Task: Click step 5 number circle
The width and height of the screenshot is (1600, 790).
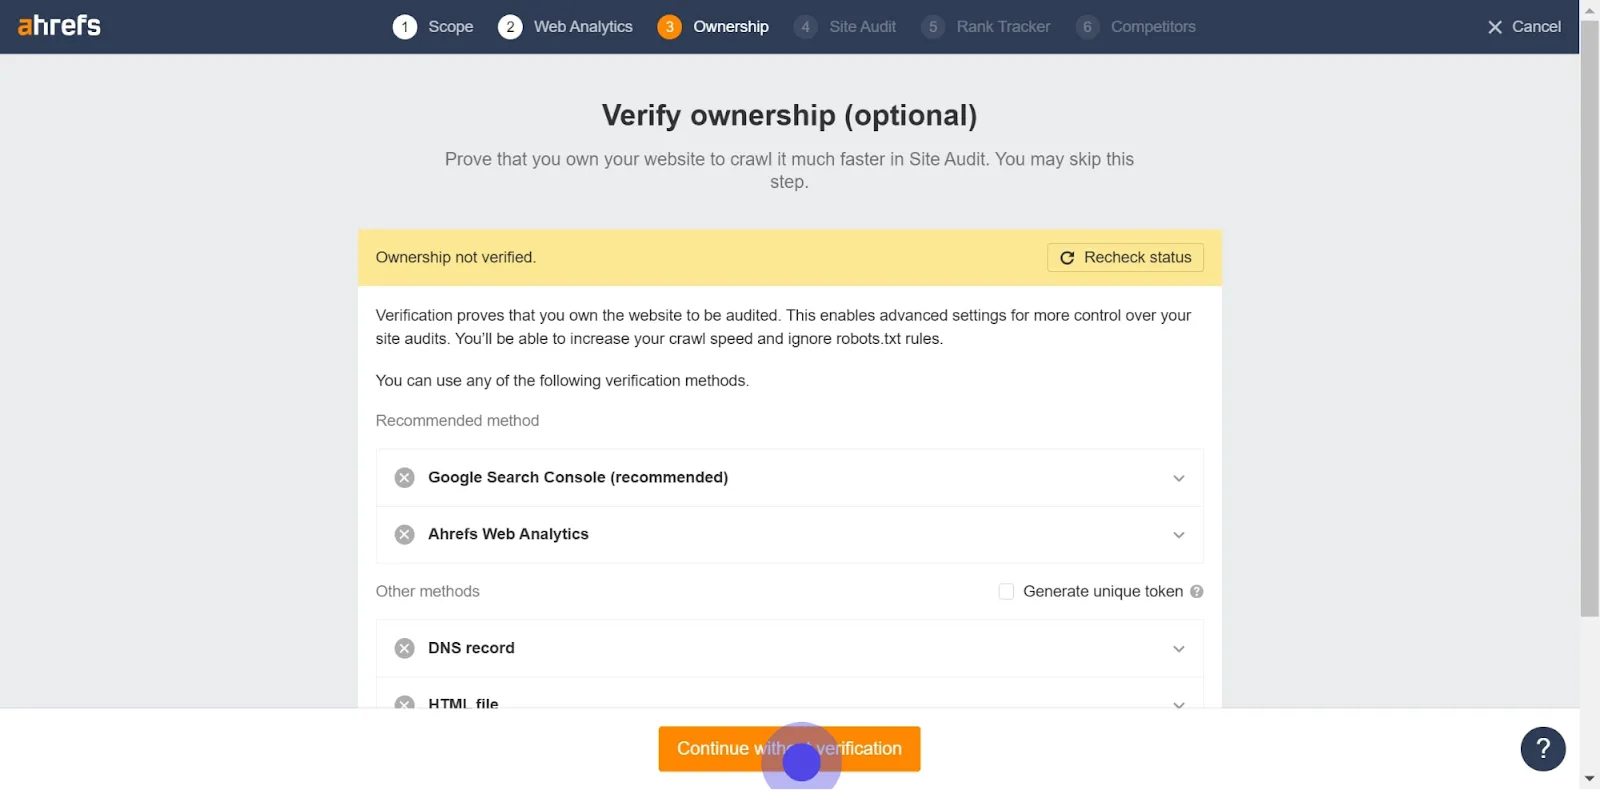Action: (933, 27)
